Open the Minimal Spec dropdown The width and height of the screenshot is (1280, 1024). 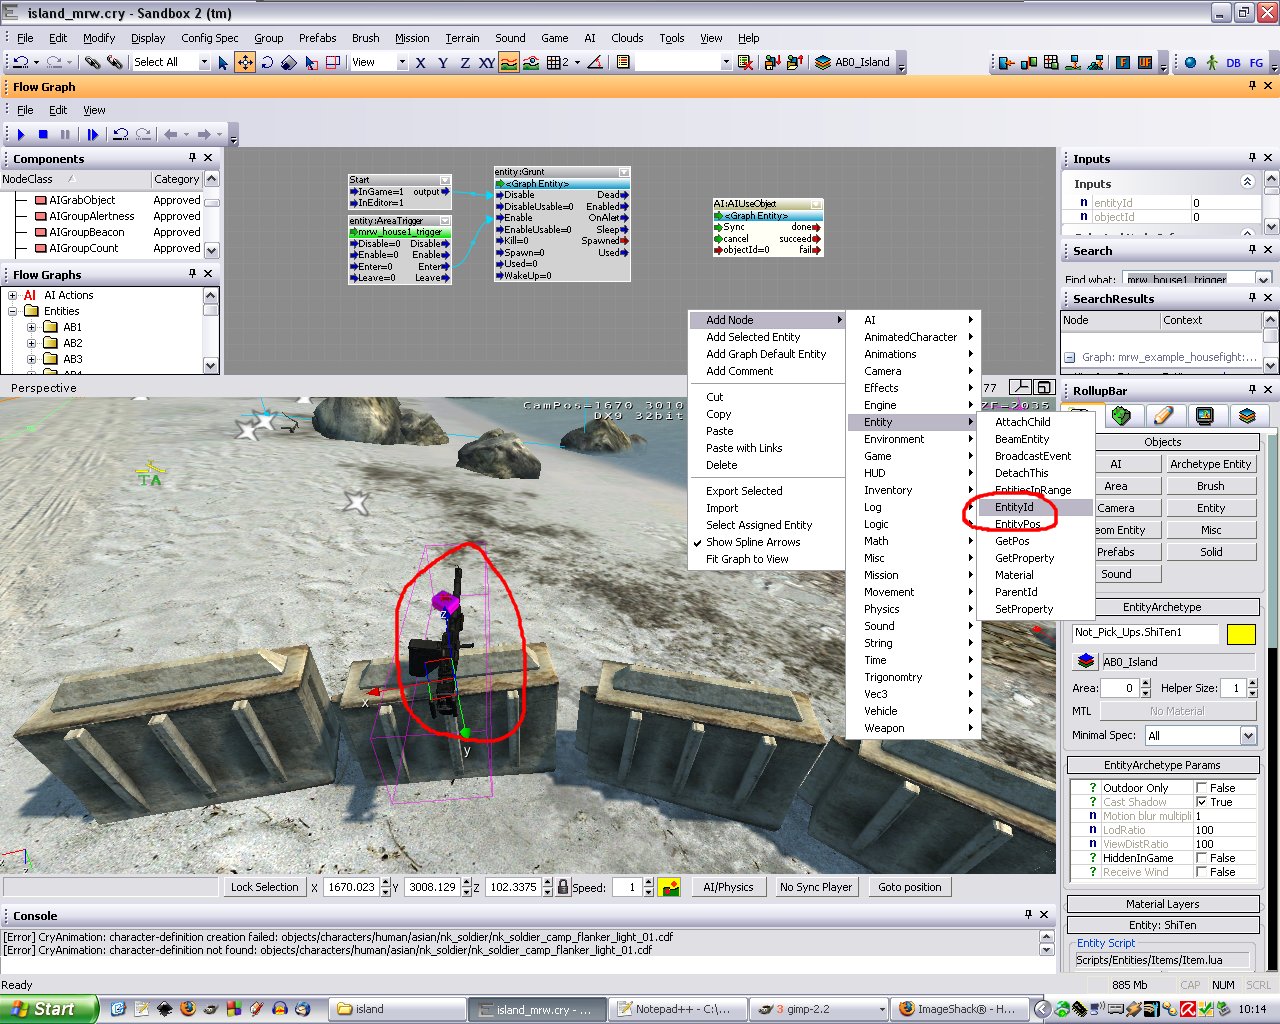click(1247, 736)
